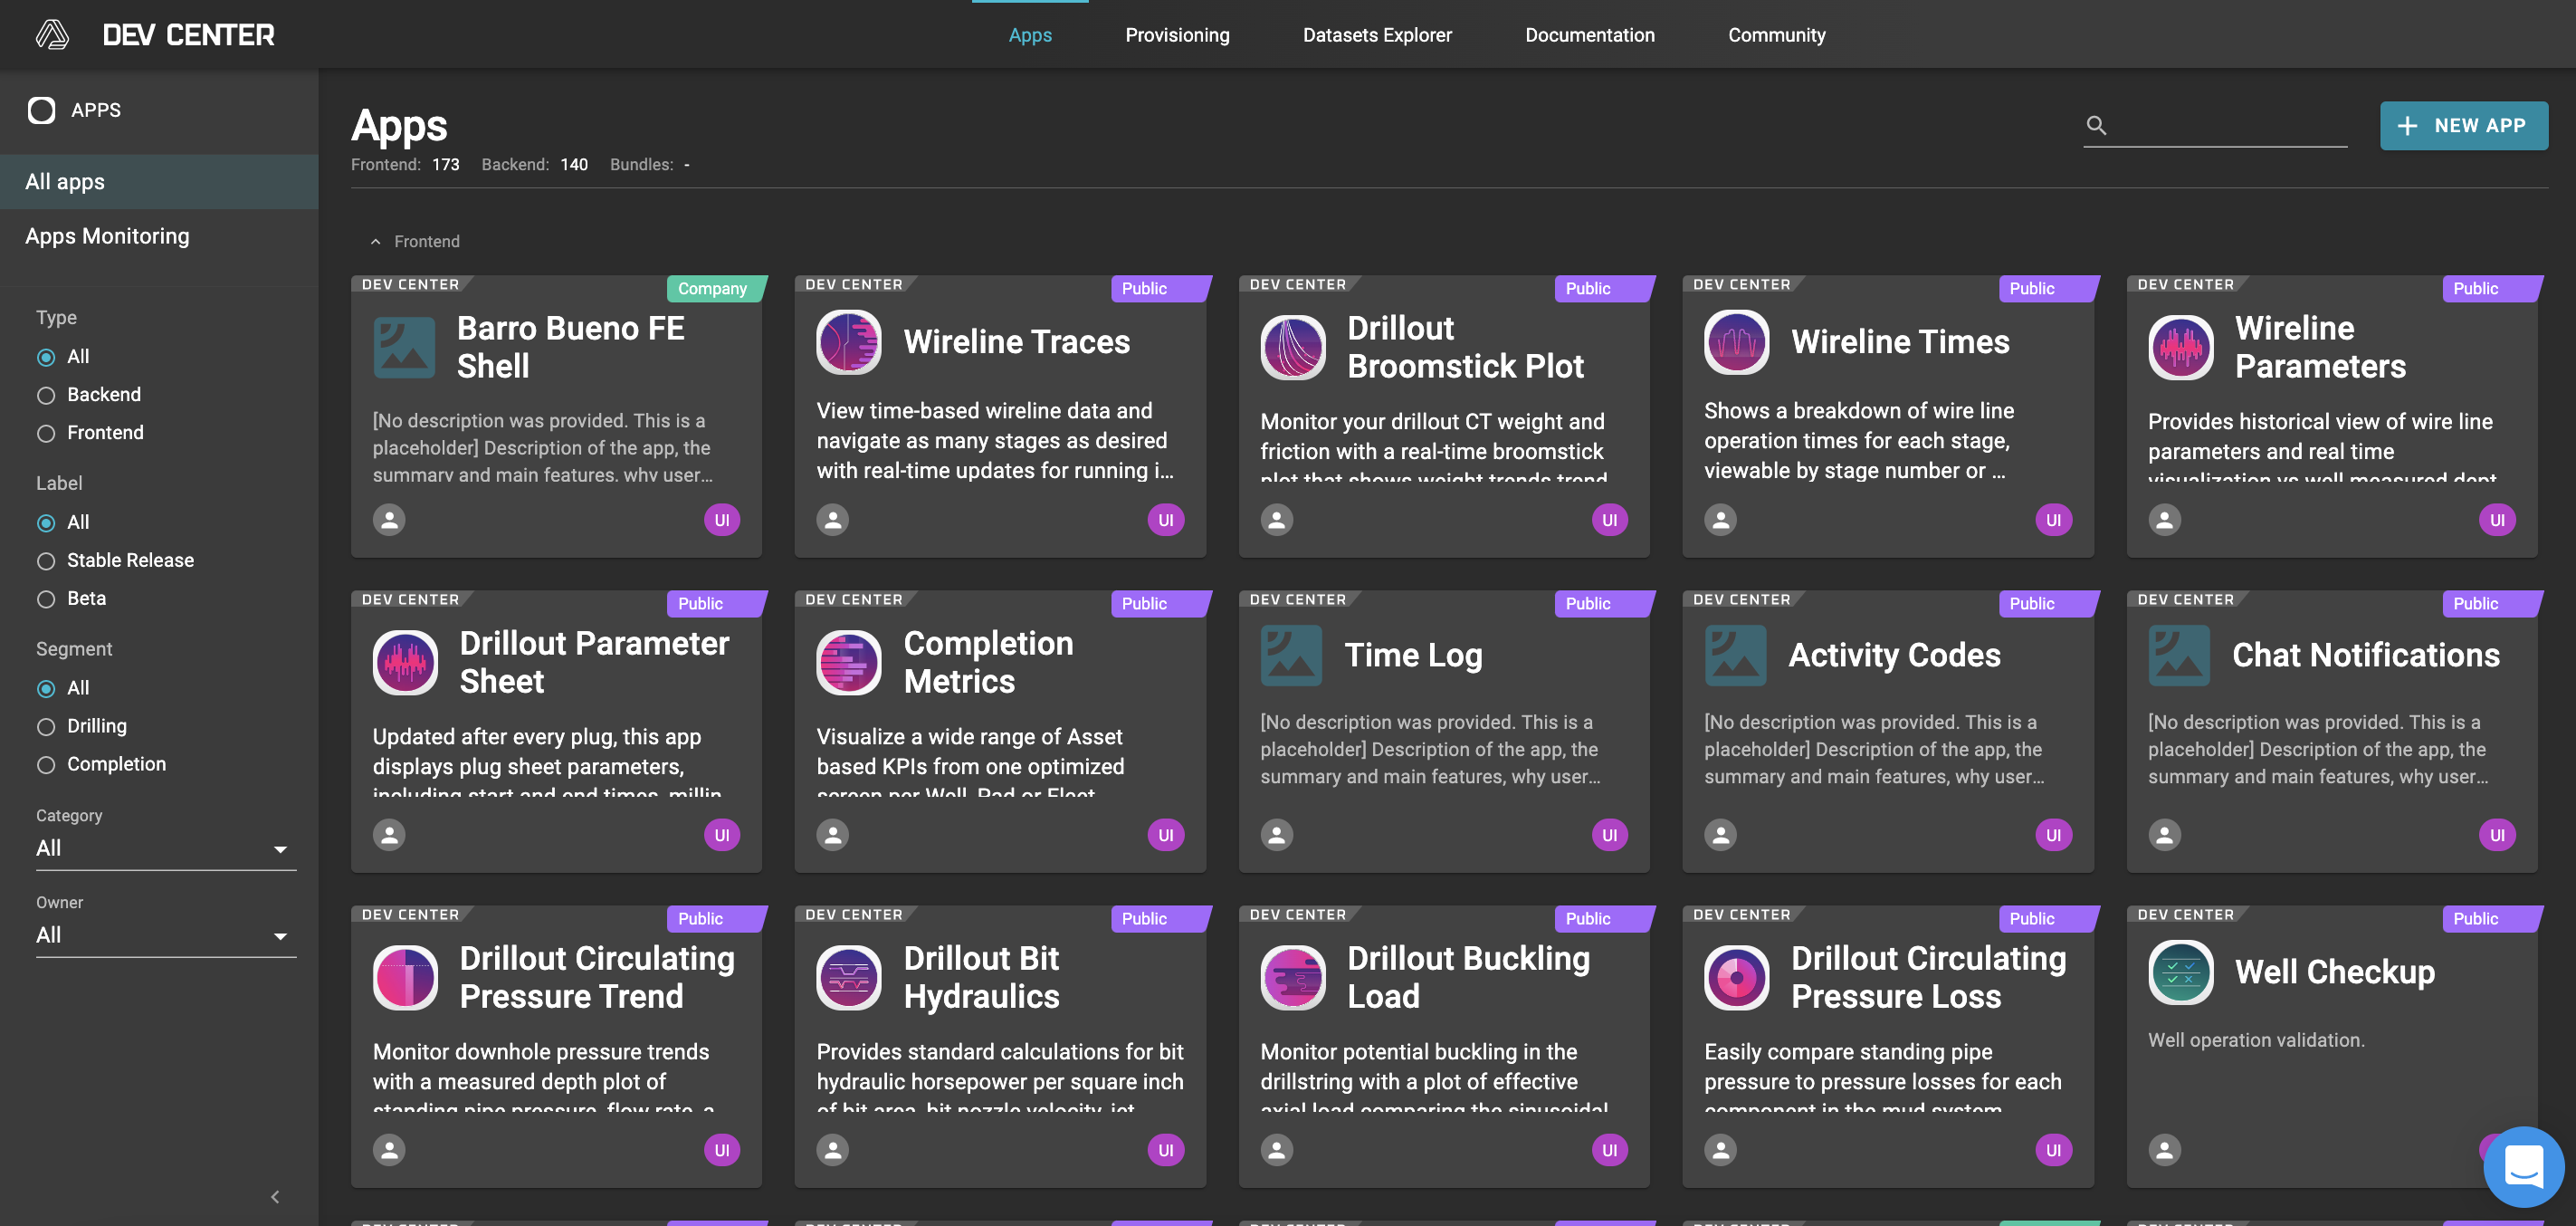
Task: Open the Community tab
Action: 1776,35
